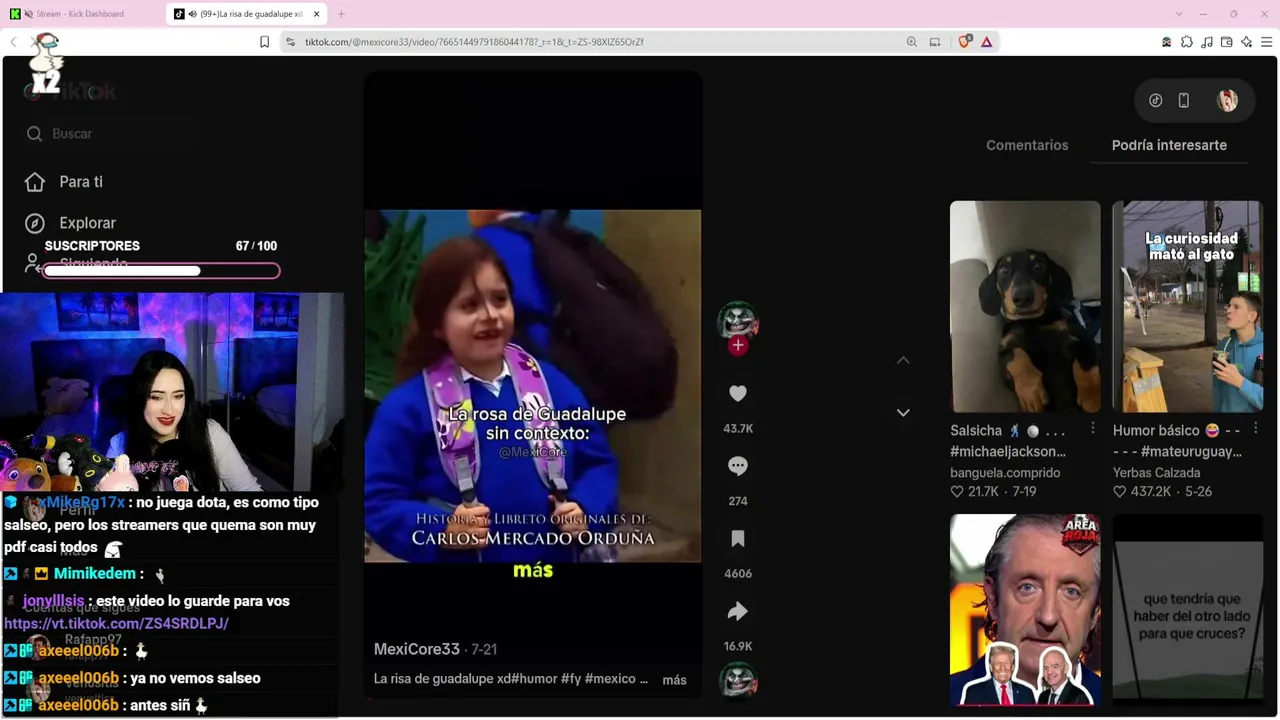
Task: Open the profile avatar menu in header
Action: [x=1227, y=100]
